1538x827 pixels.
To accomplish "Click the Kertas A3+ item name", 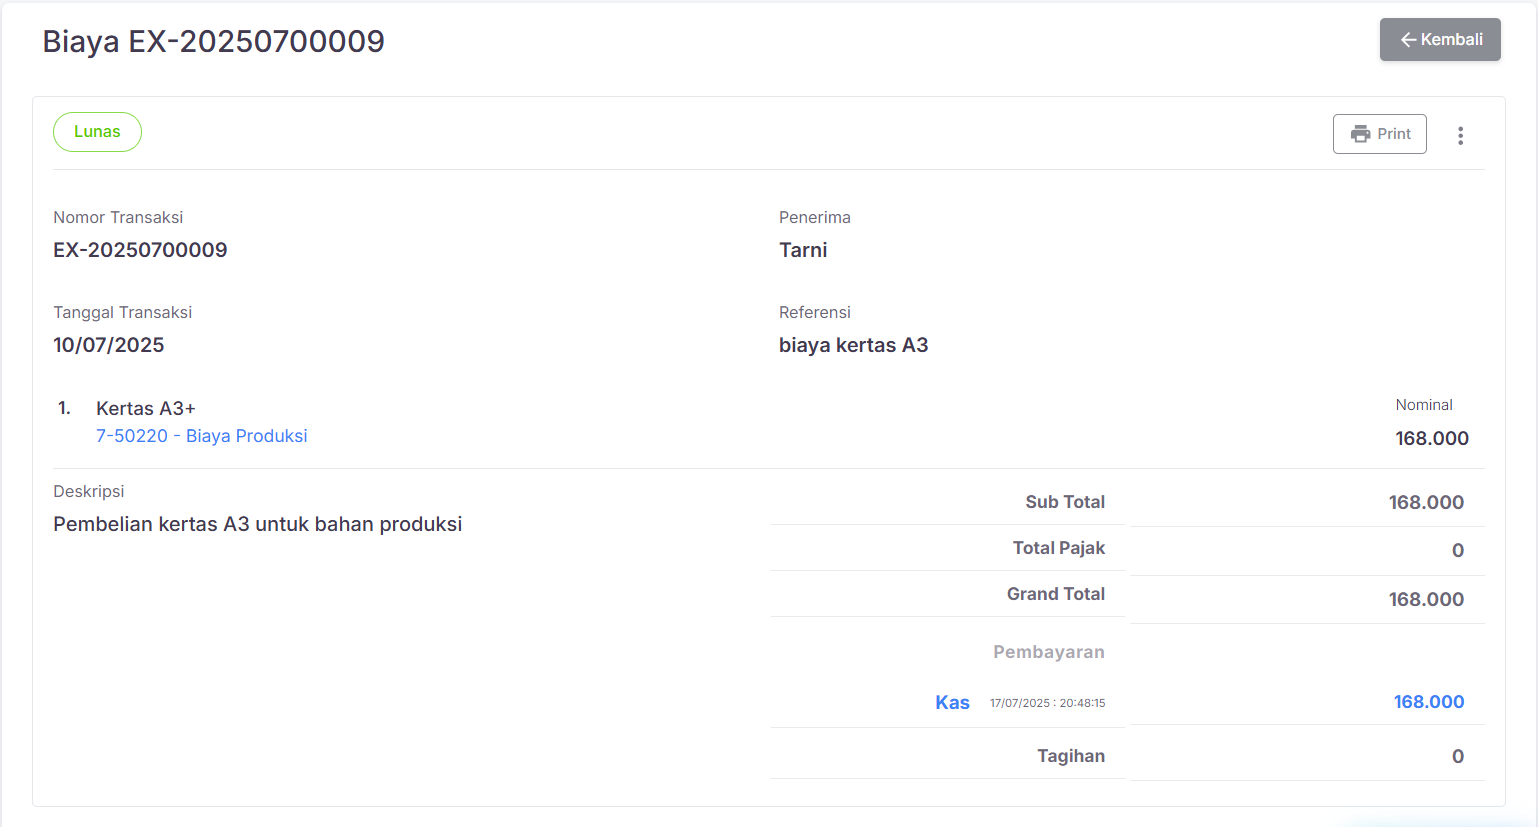I will 145,408.
